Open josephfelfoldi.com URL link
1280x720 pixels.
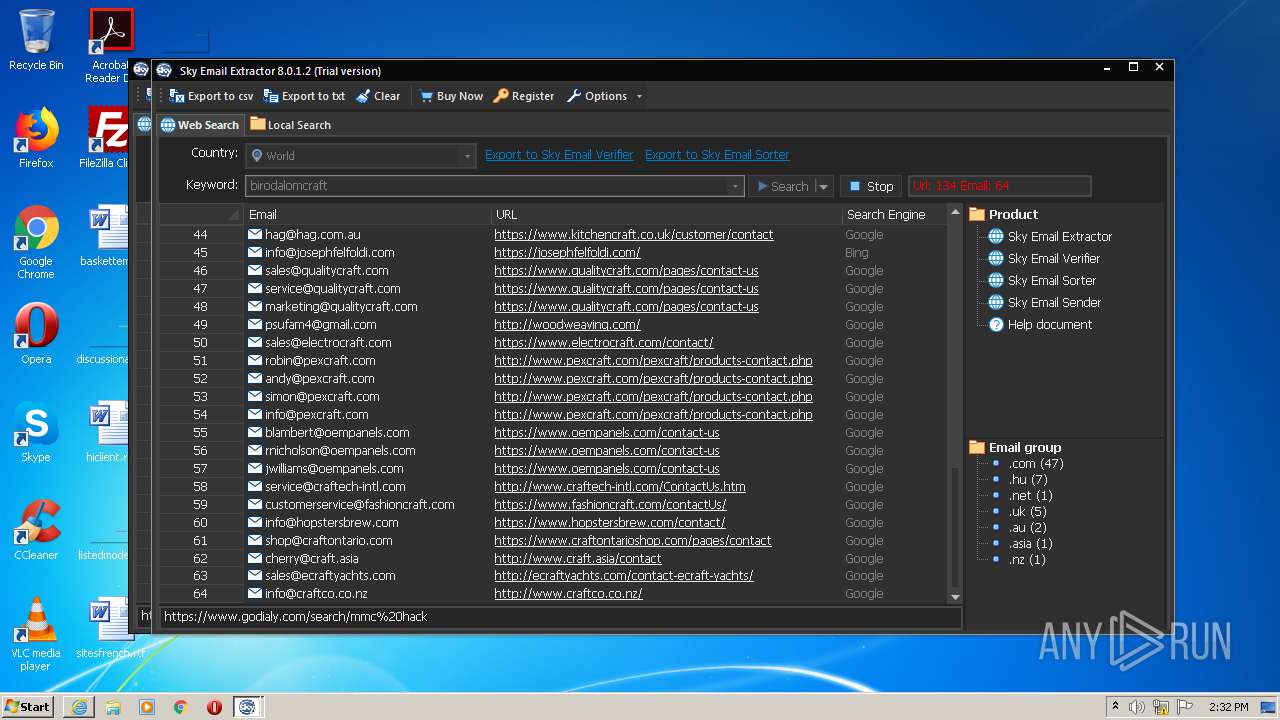567,253
